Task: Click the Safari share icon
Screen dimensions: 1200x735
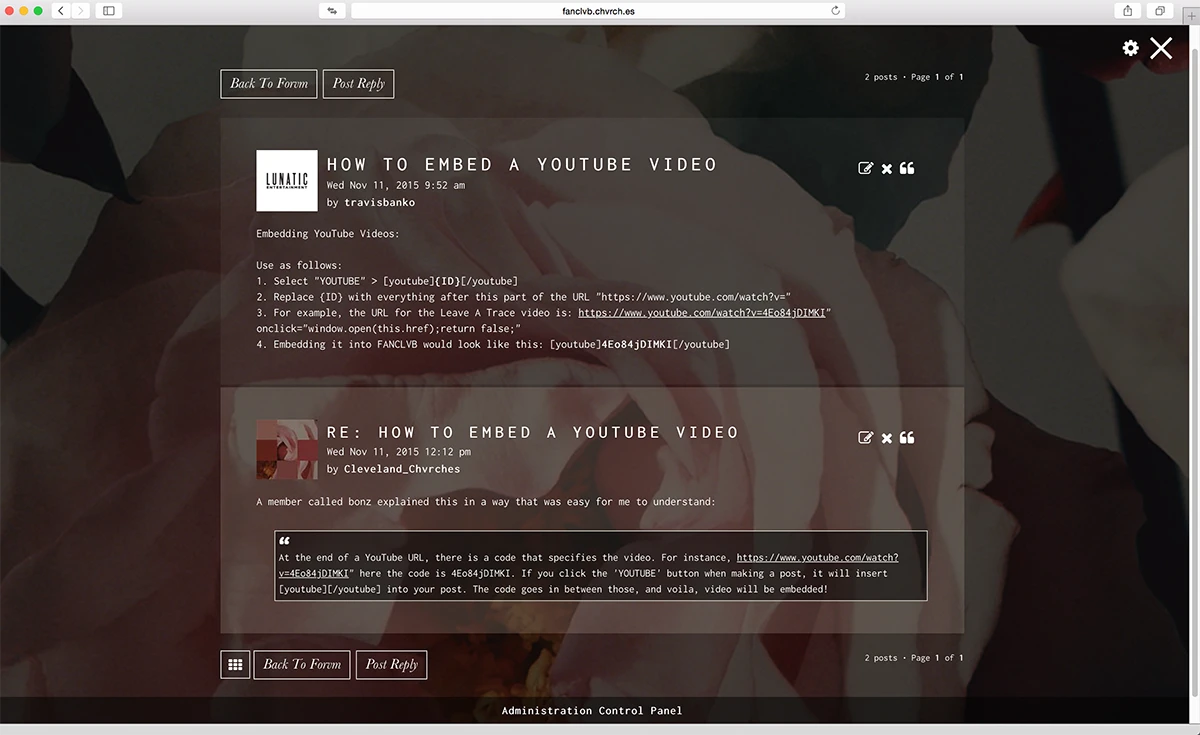Action: (x=1128, y=10)
